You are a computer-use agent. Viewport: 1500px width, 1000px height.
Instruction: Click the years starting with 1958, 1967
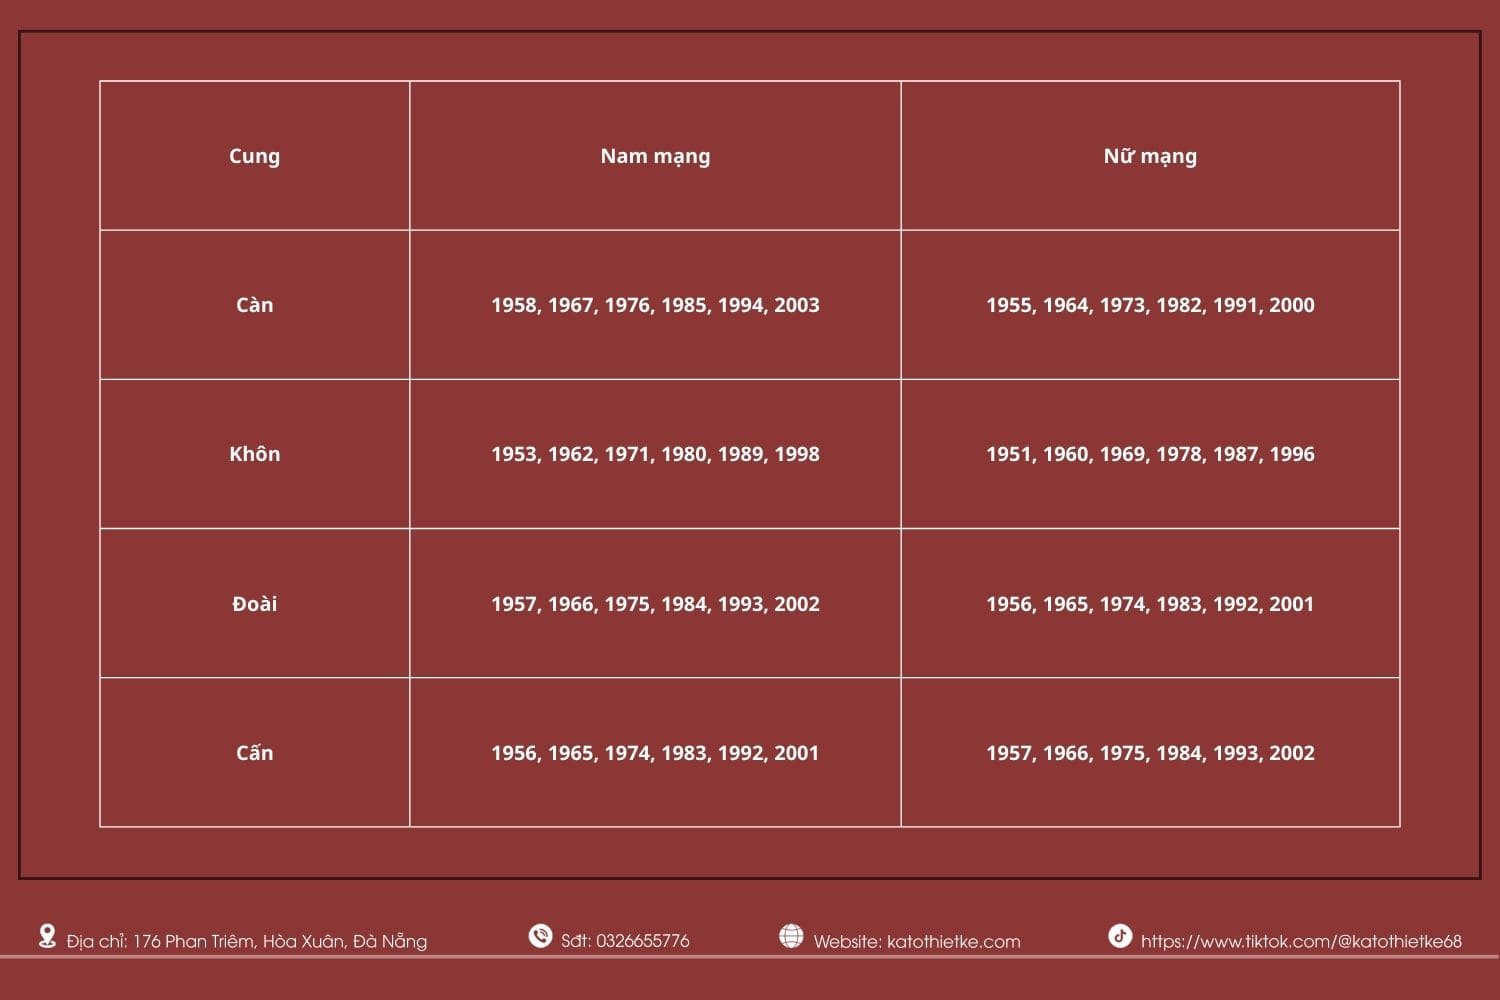pos(655,305)
